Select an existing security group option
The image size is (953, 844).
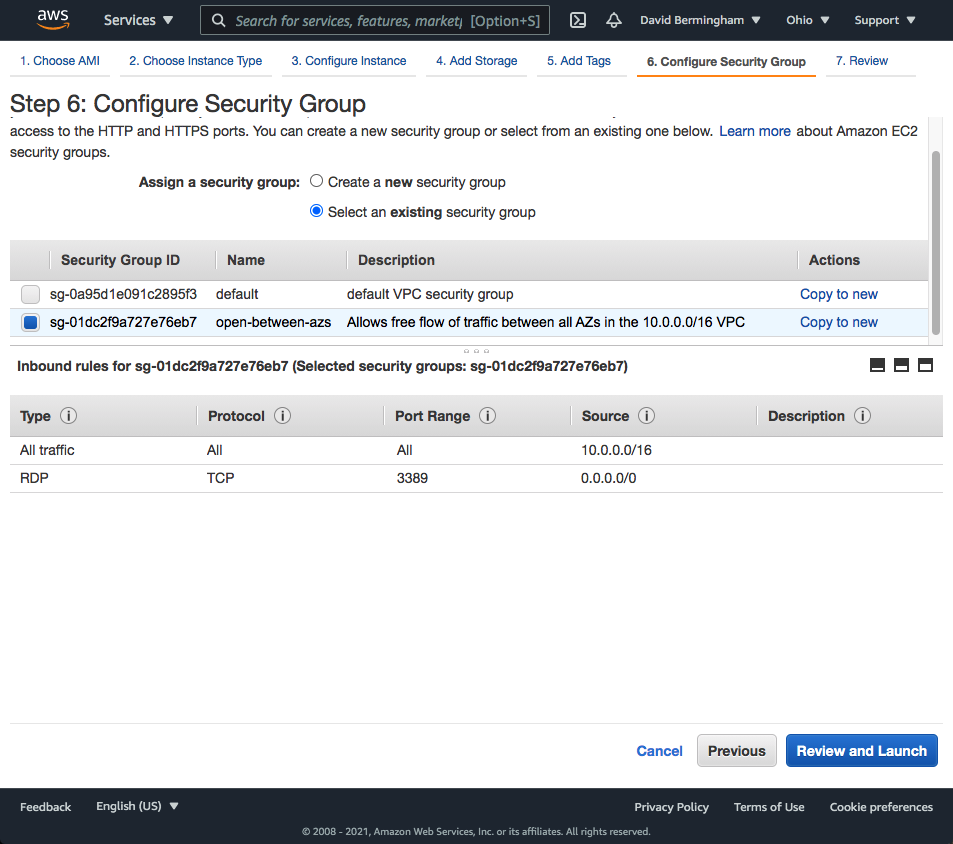[x=316, y=211]
